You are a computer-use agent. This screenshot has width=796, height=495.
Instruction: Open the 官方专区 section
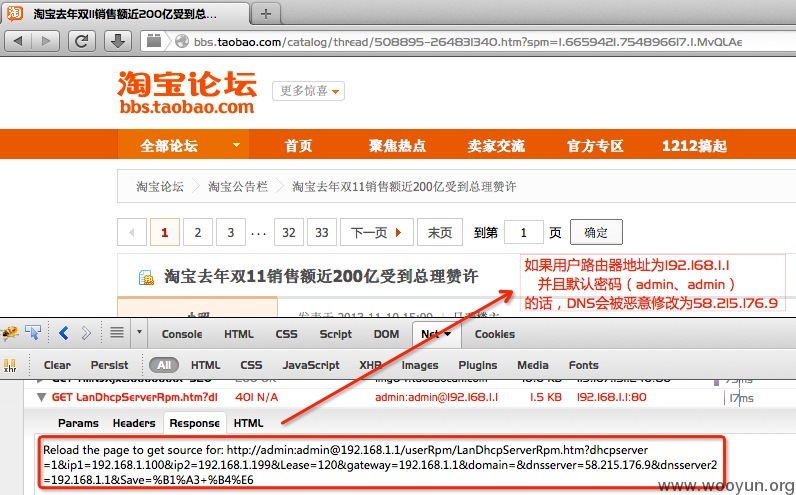tap(595, 146)
